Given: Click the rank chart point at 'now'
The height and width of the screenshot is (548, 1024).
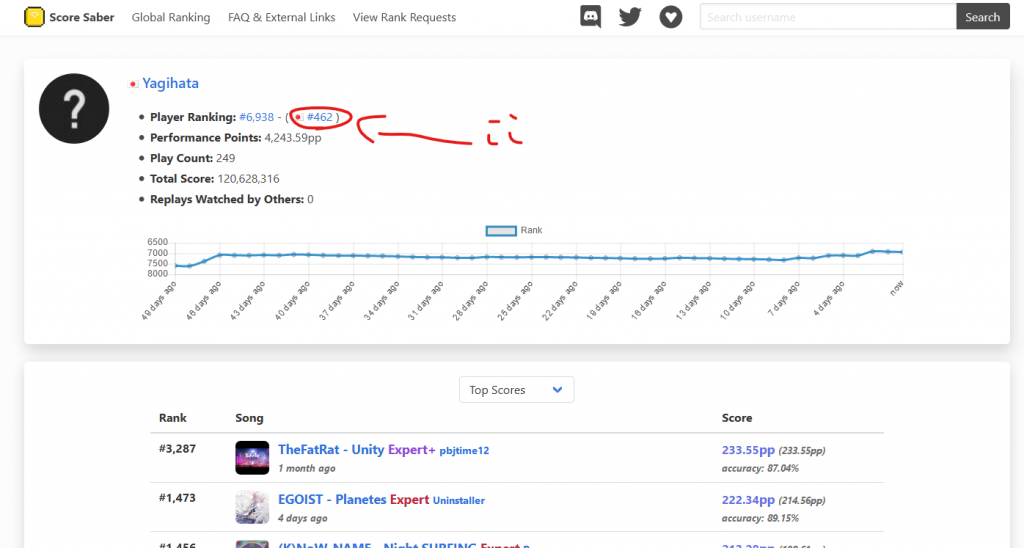Looking at the screenshot, I should [x=902, y=252].
